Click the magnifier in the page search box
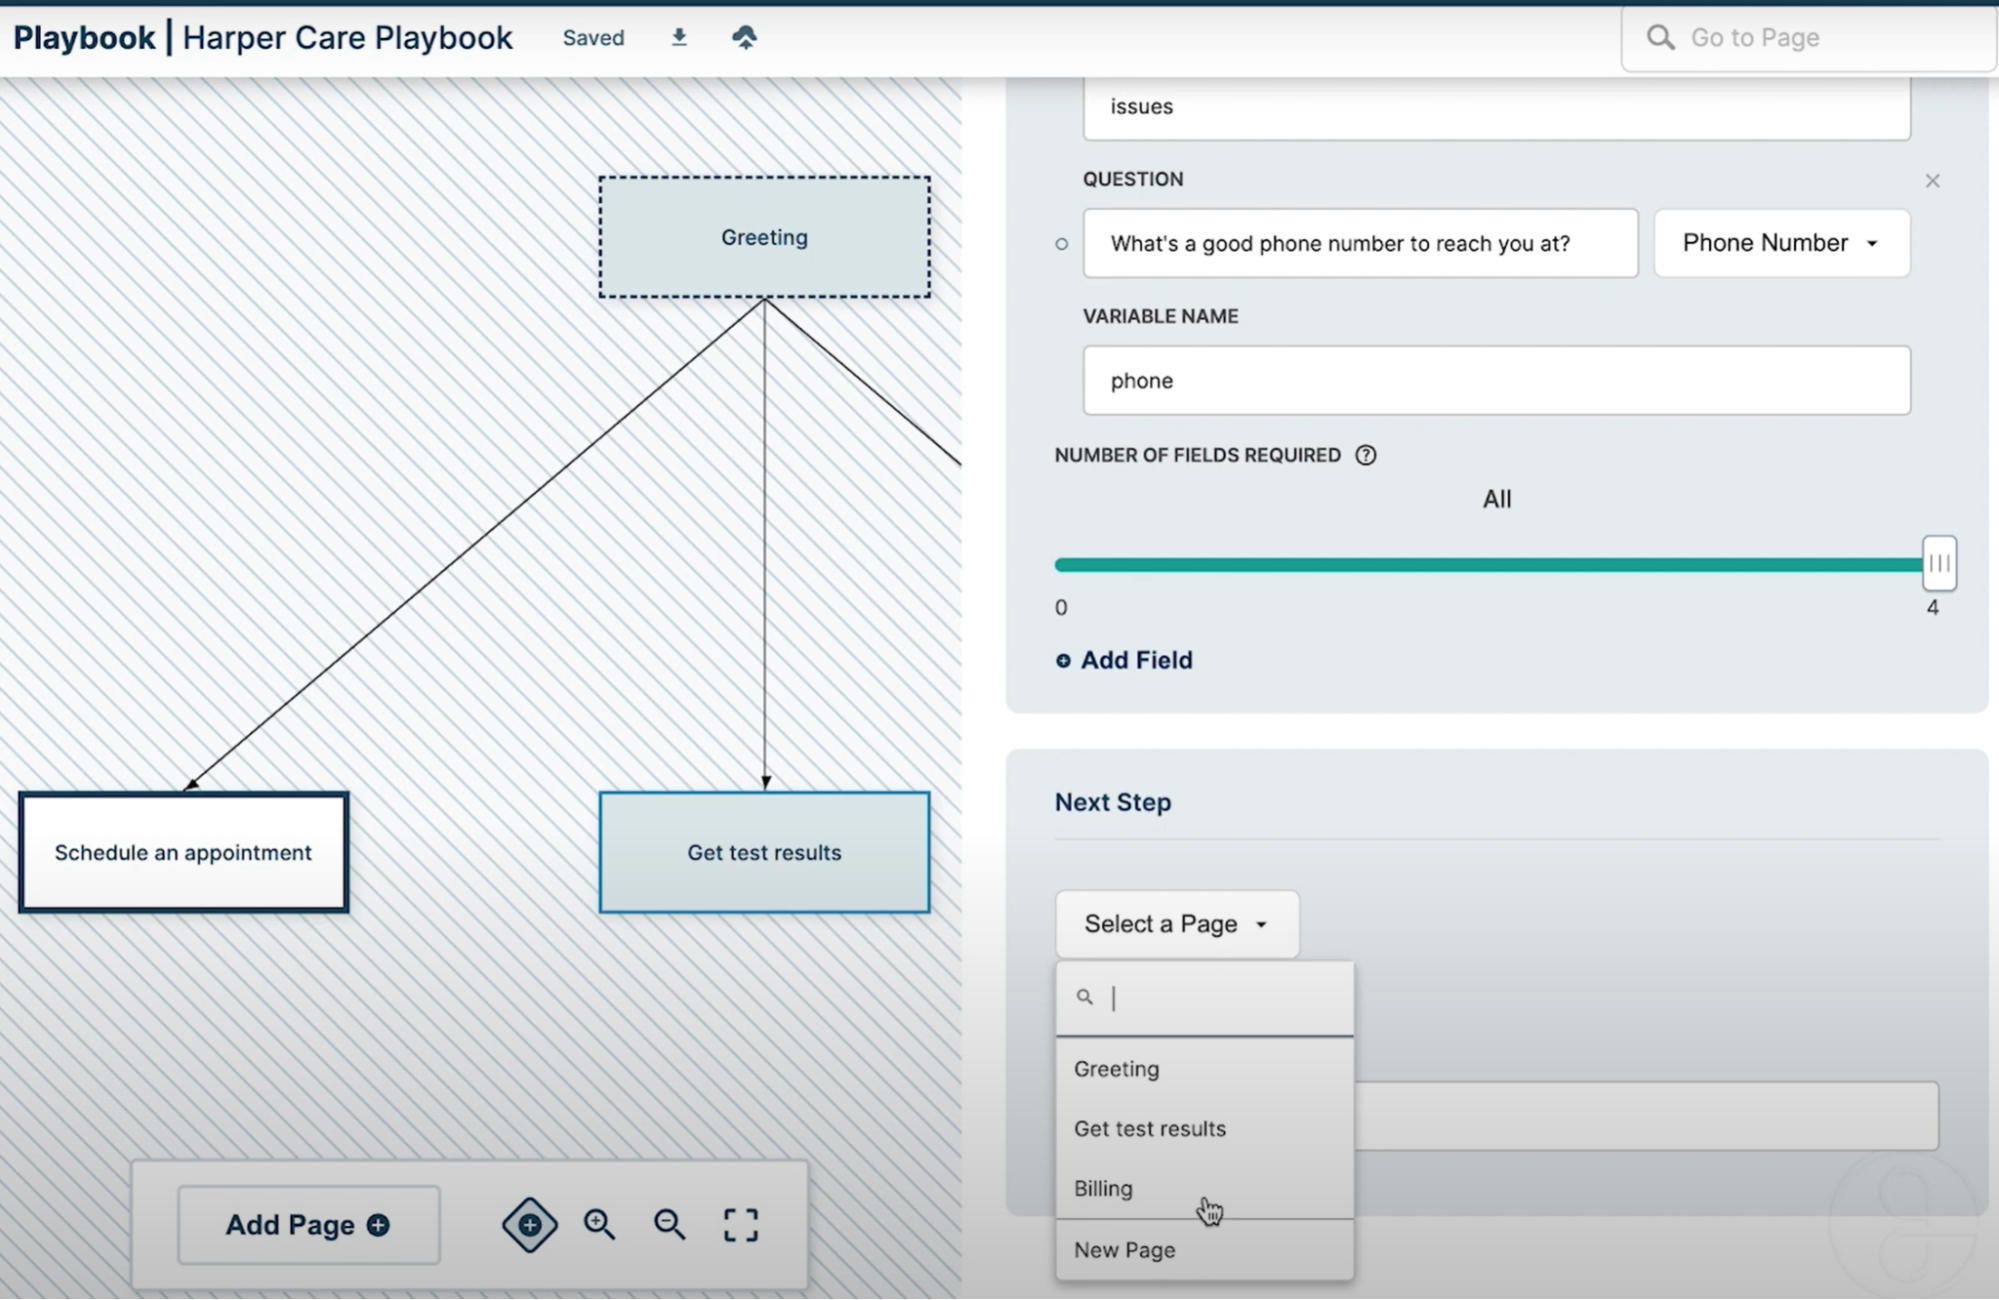1999x1300 pixels. [x=1087, y=997]
